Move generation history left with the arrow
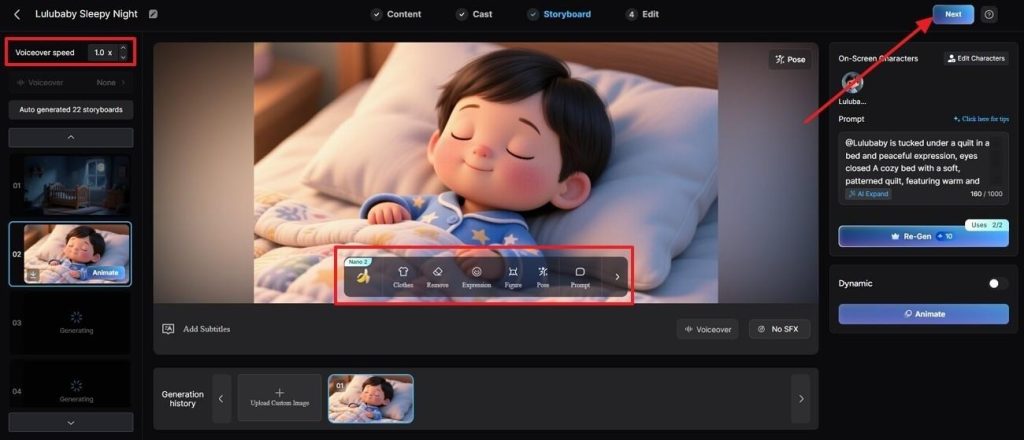Image resolution: width=1024 pixels, height=440 pixels. pos(221,399)
